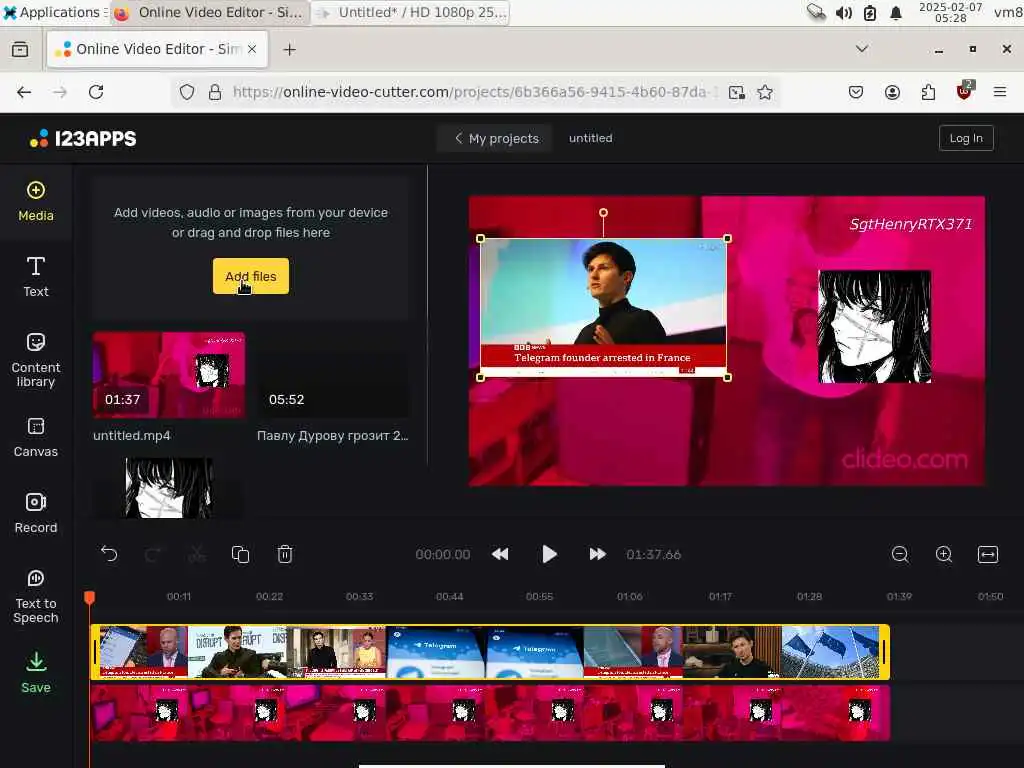Select the top news video timeline track
The width and height of the screenshot is (1024, 768).
pos(490,652)
